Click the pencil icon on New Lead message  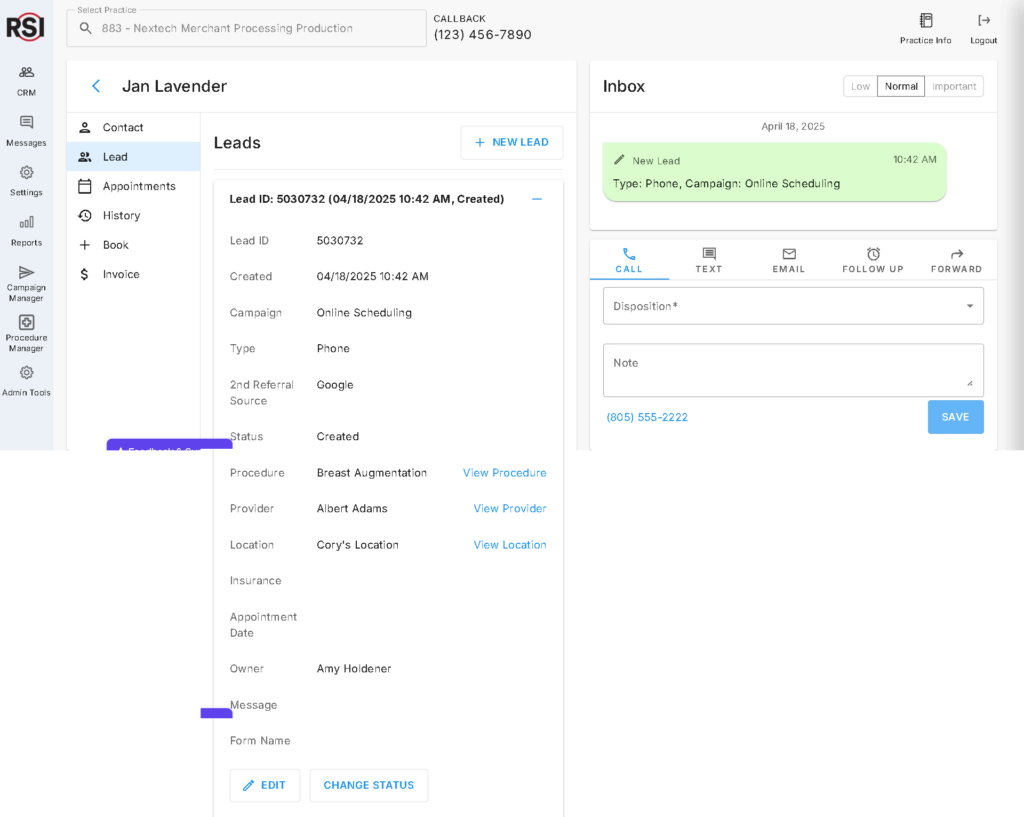(619, 160)
